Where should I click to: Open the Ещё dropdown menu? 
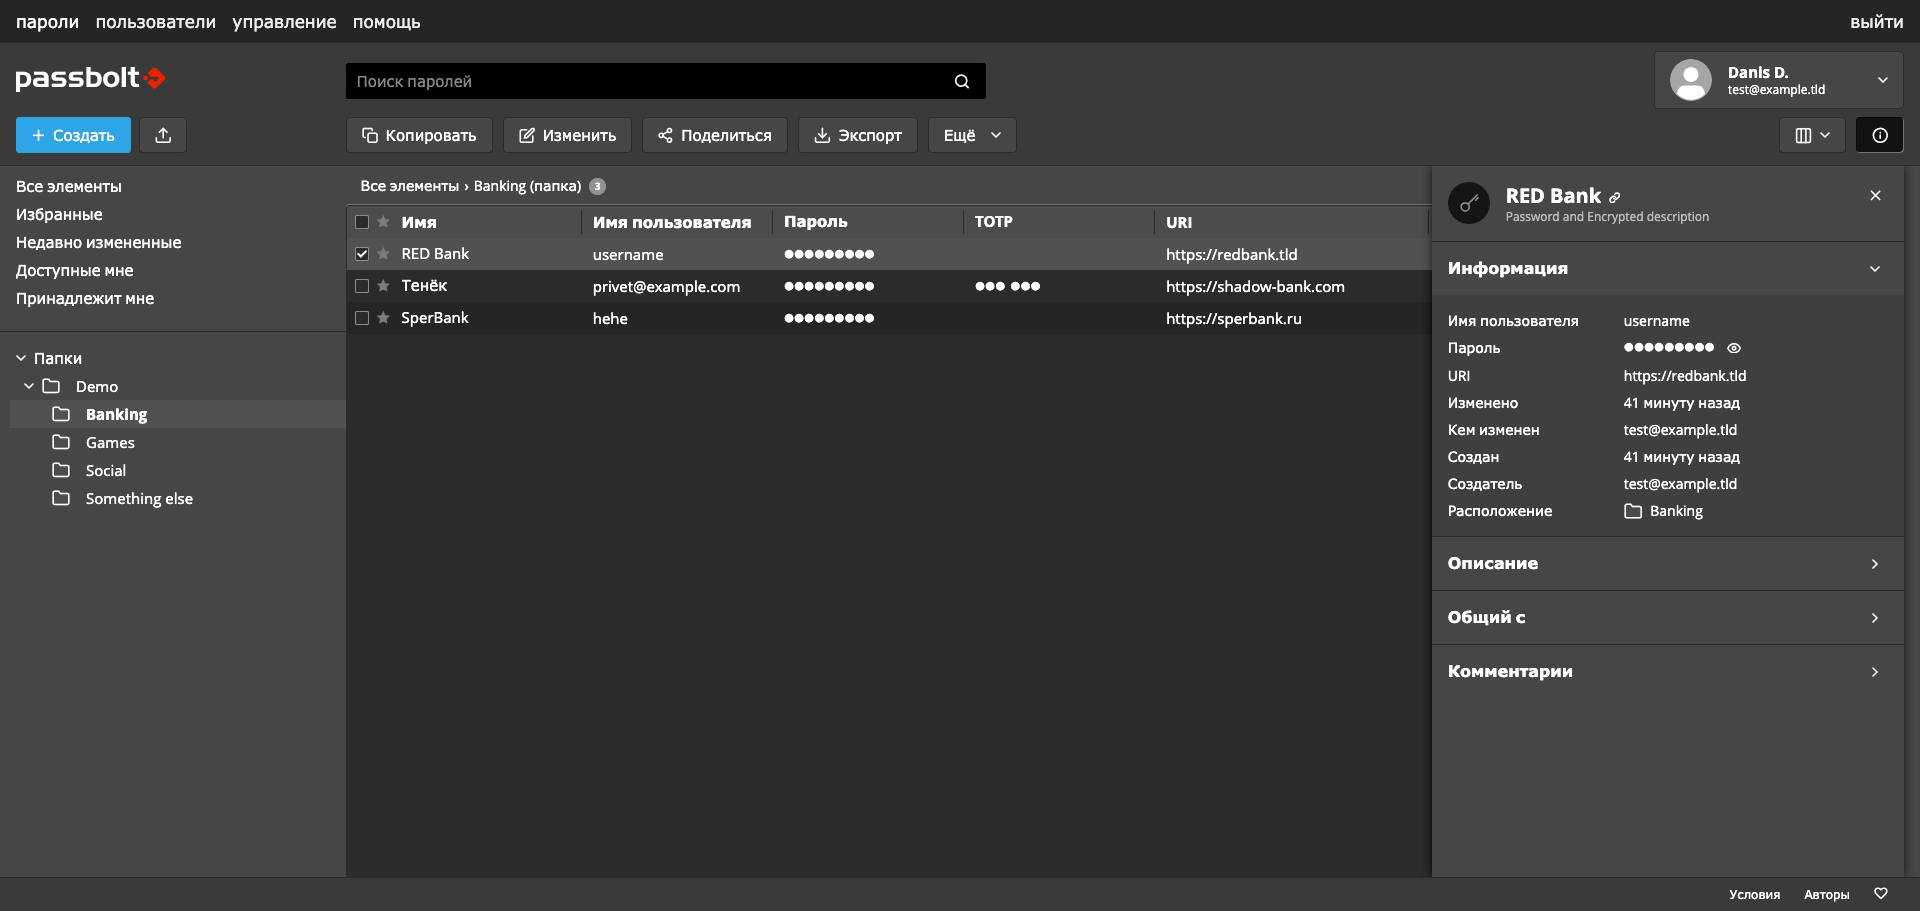pyautogui.click(x=971, y=135)
